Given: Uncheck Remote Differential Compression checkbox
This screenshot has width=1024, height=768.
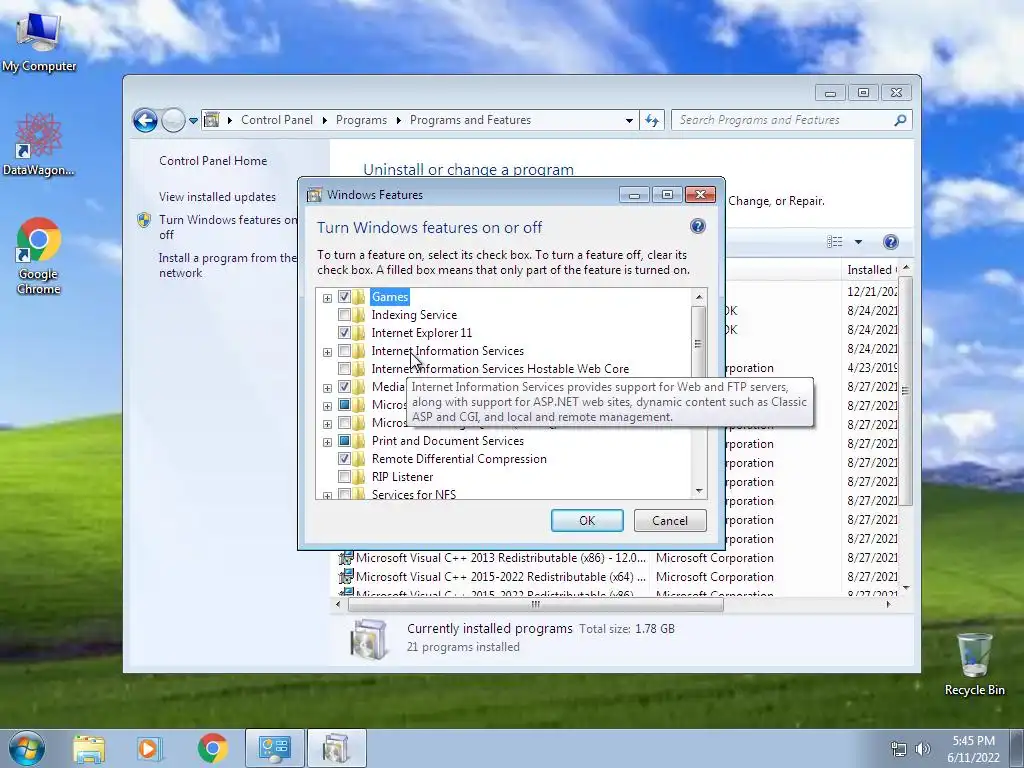Looking at the screenshot, I should [x=344, y=459].
